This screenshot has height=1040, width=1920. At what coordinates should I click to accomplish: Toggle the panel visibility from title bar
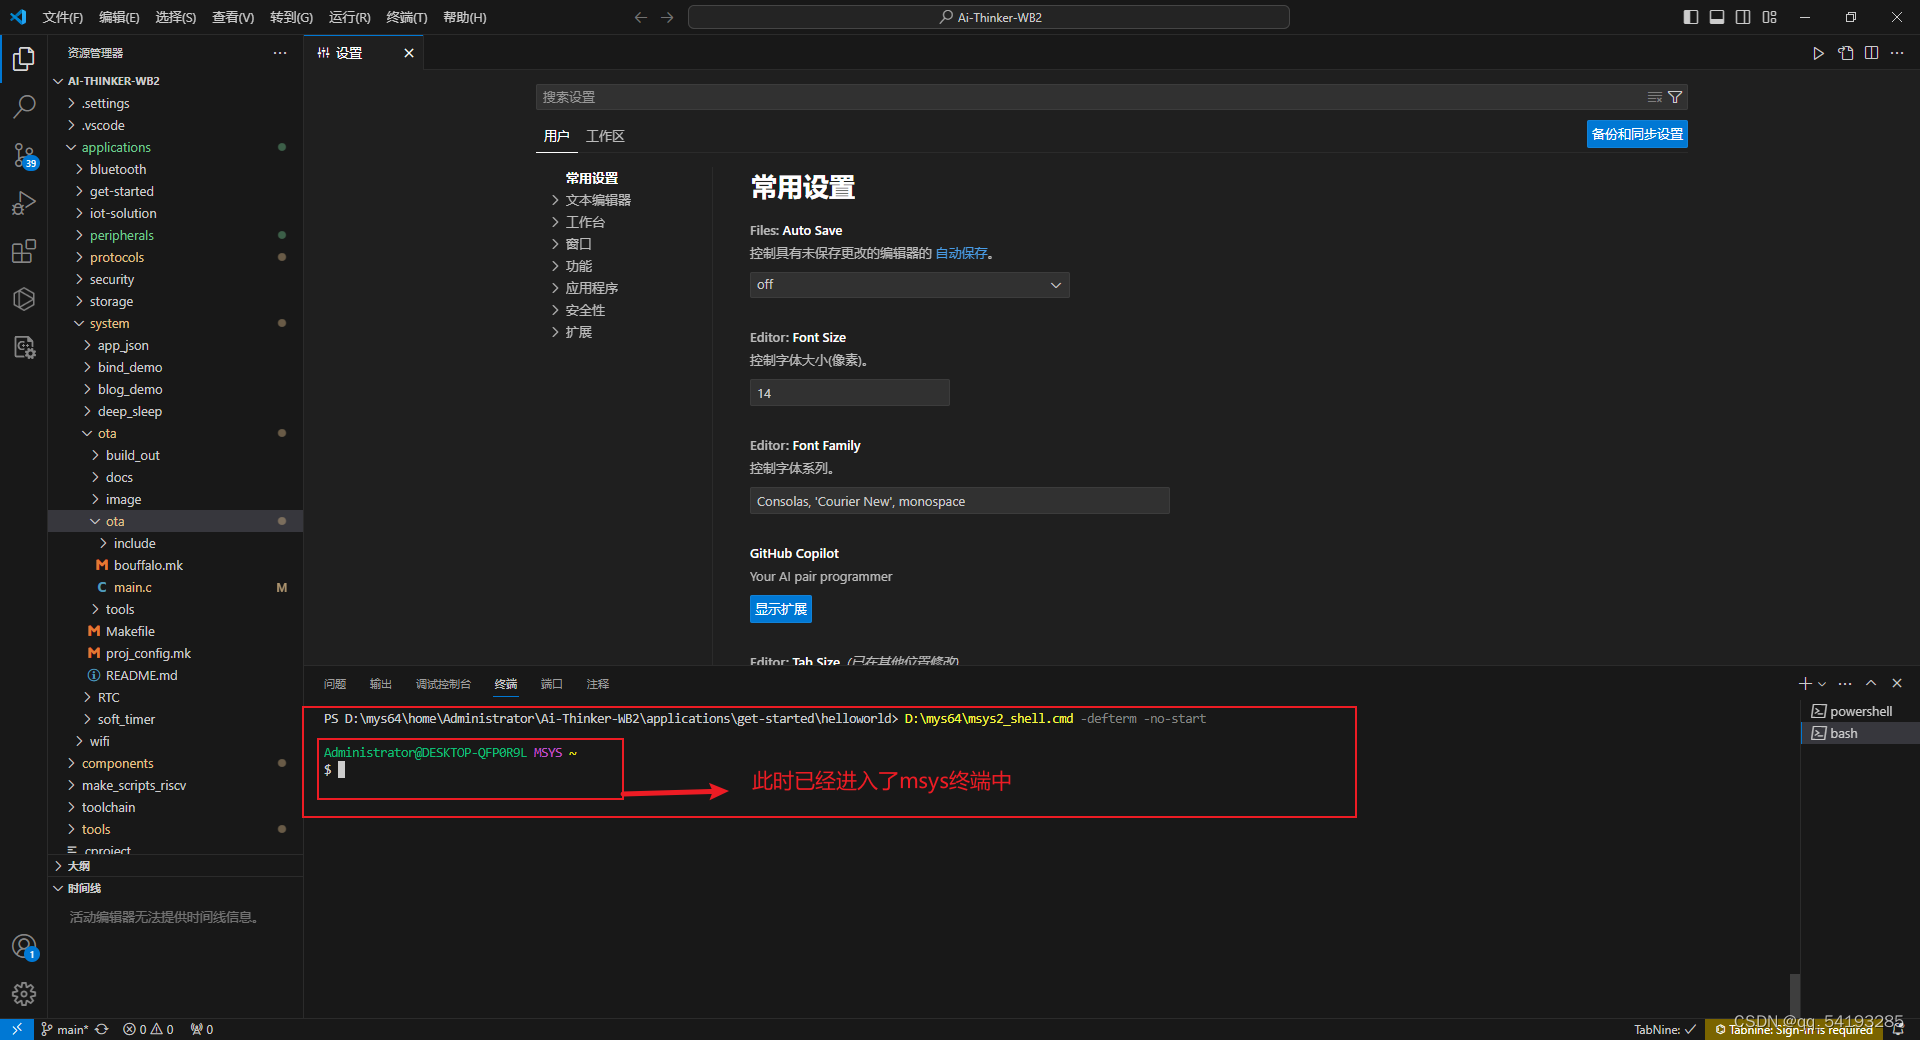coord(1717,17)
